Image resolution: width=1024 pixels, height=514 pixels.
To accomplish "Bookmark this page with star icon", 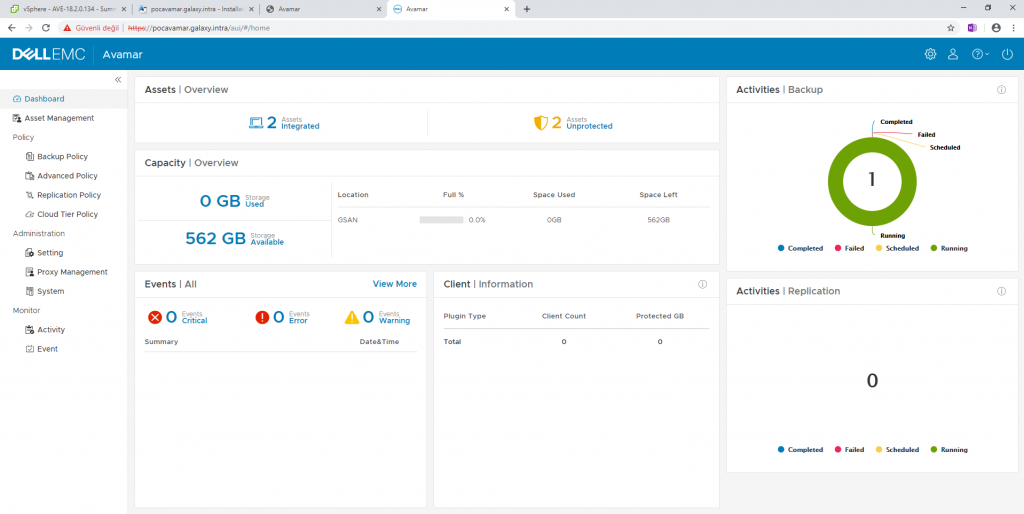I will click(x=951, y=28).
